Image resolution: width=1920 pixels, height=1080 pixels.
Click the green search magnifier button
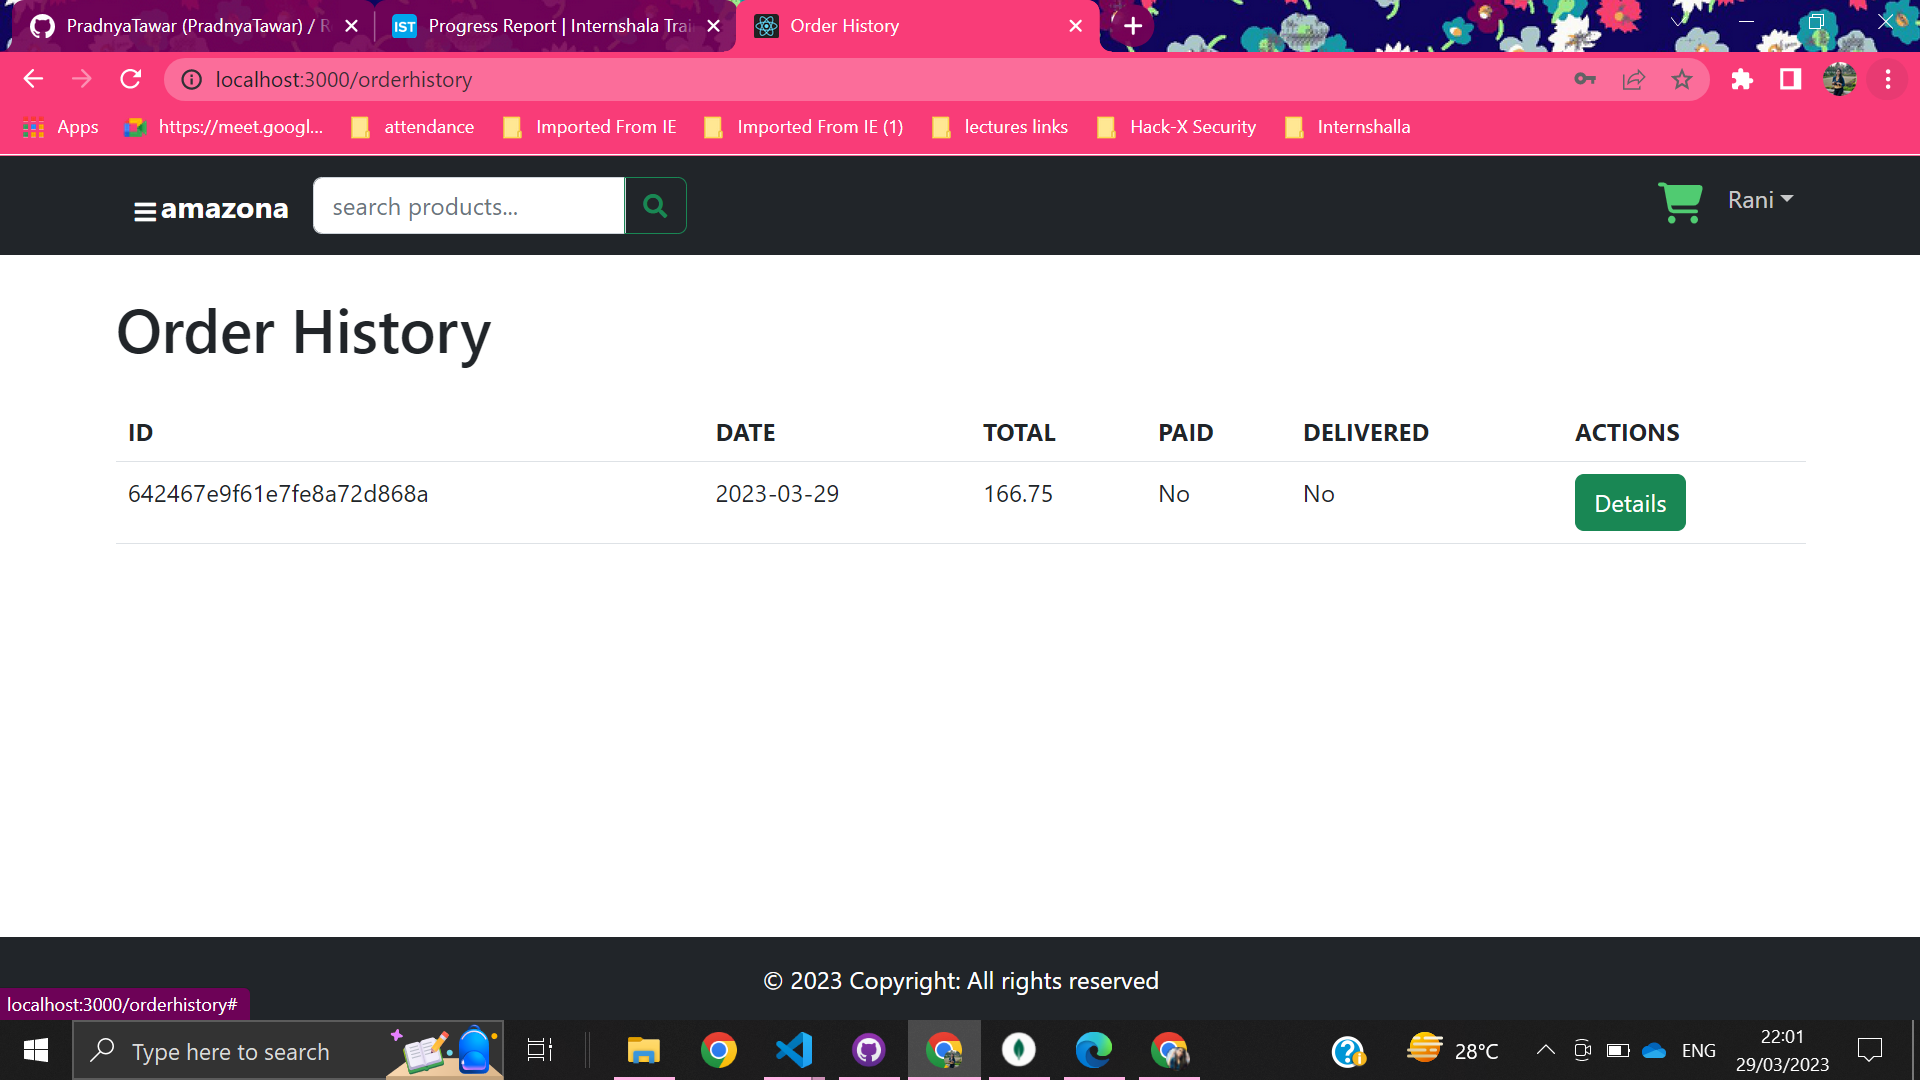point(655,206)
